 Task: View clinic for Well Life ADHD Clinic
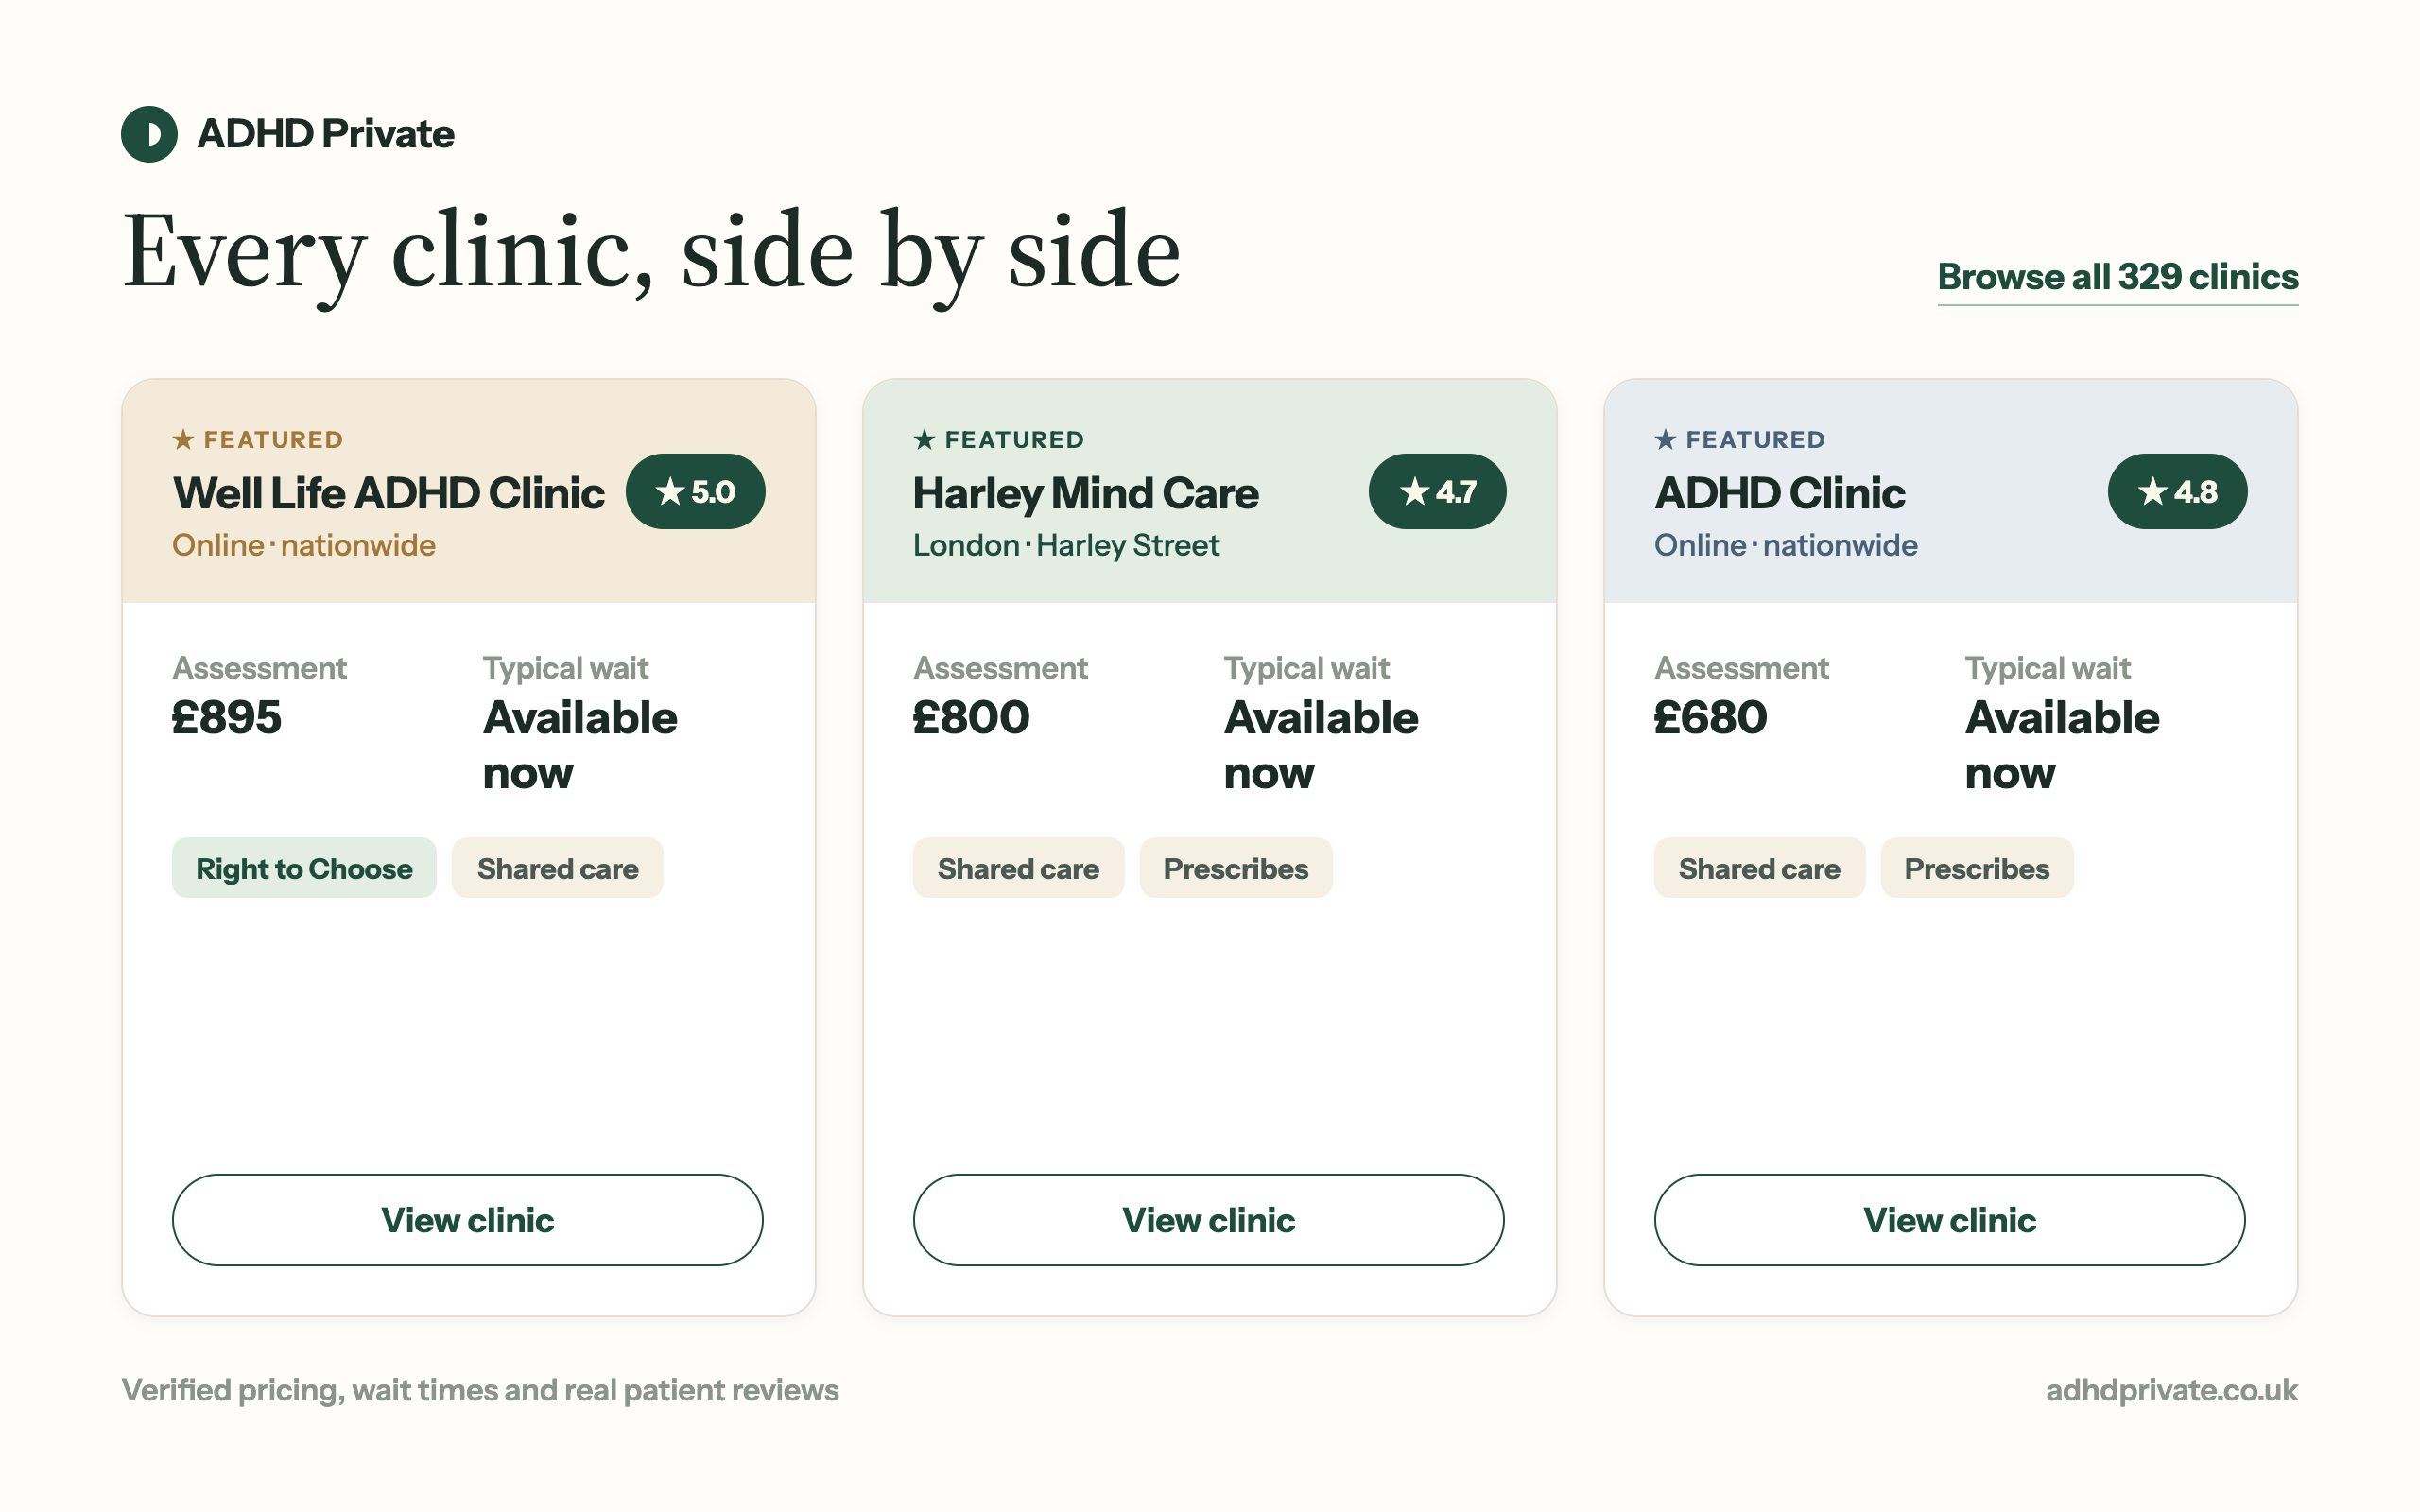click(x=468, y=1220)
